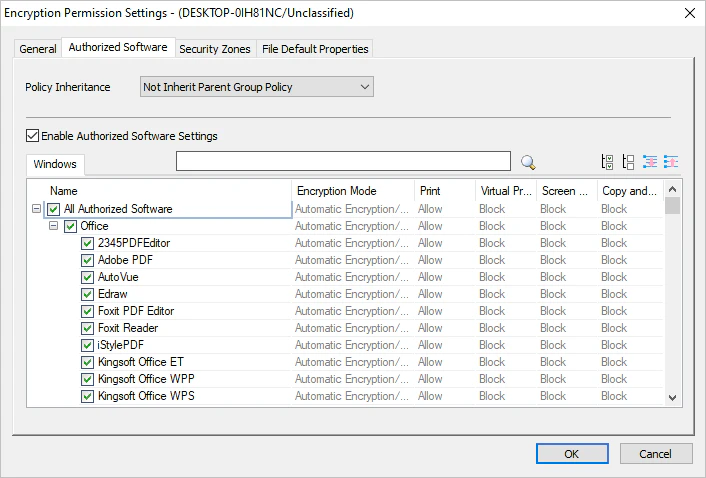This screenshot has height=478, width=706.
Task: Click the Print column header
Action: [445, 191]
